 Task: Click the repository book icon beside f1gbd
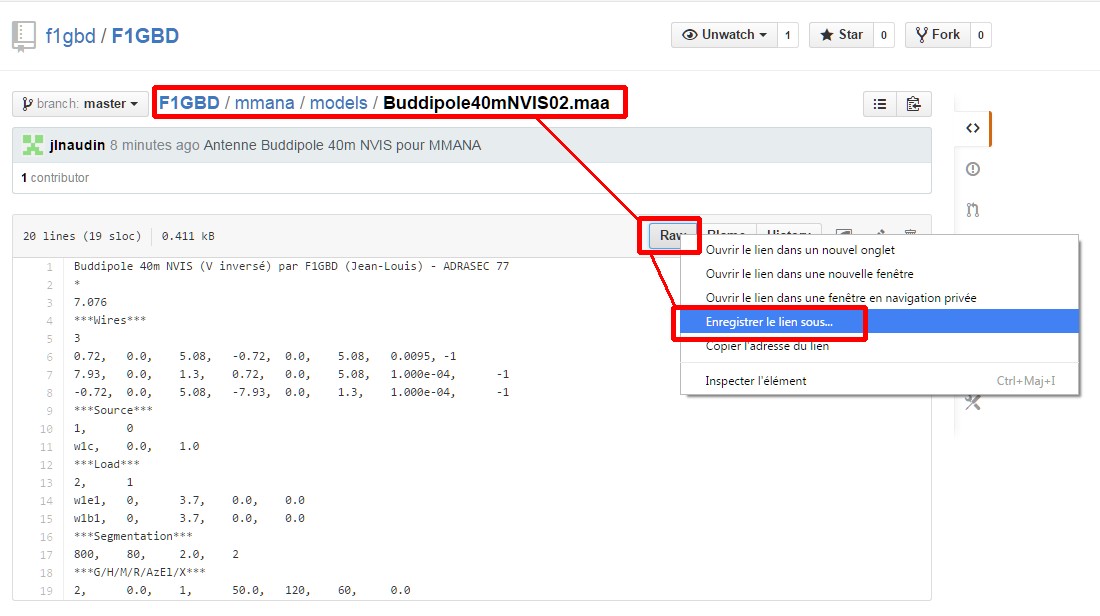[23, 36]
